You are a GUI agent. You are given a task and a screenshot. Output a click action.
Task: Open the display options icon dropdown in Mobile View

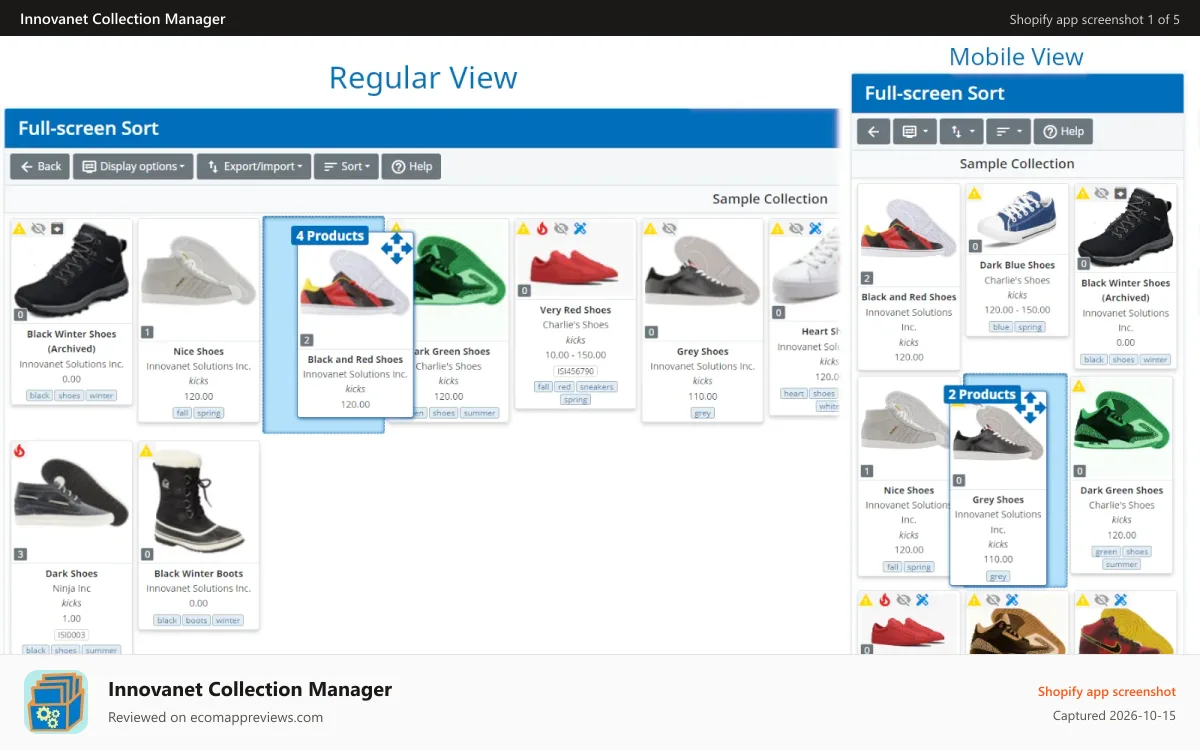click(x=915, y=131)
